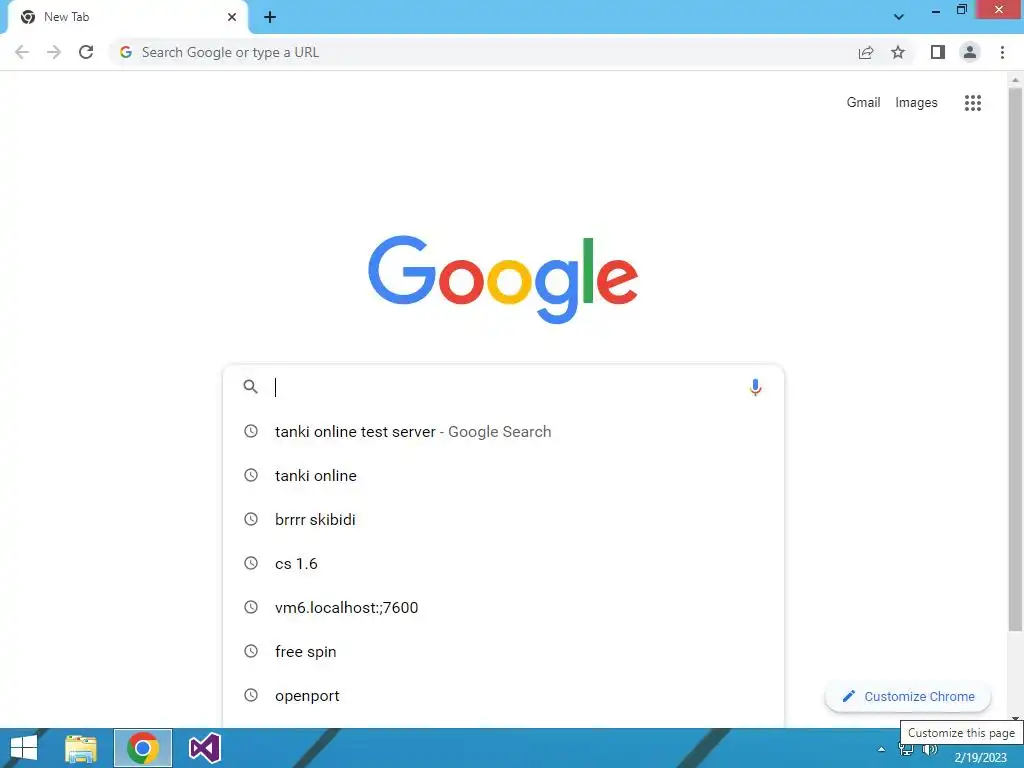Start voice search with microphone icon
1024x768 pixels.
(755, 387)
